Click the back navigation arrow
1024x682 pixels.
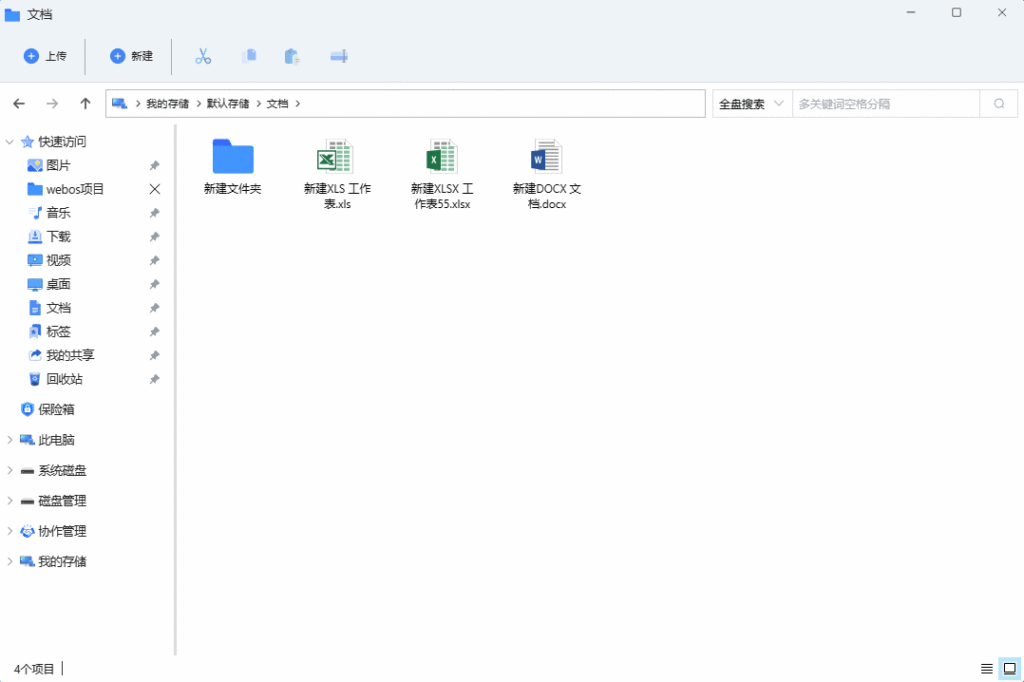click(19, 104)
